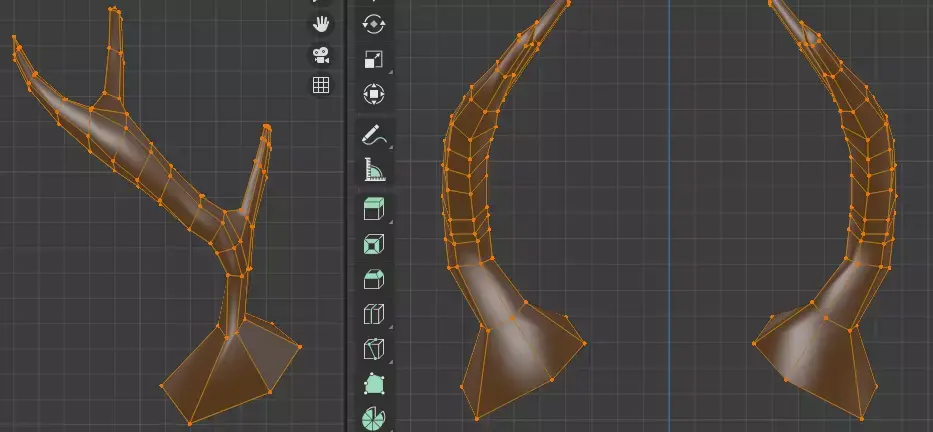
Task: Select the Rotate tool in the toolbar
Action: click(374, 24)
